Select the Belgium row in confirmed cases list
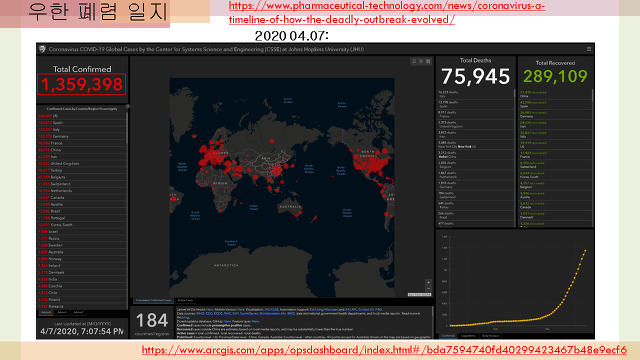Screen dimensions: 640x360 coord(82,177)
